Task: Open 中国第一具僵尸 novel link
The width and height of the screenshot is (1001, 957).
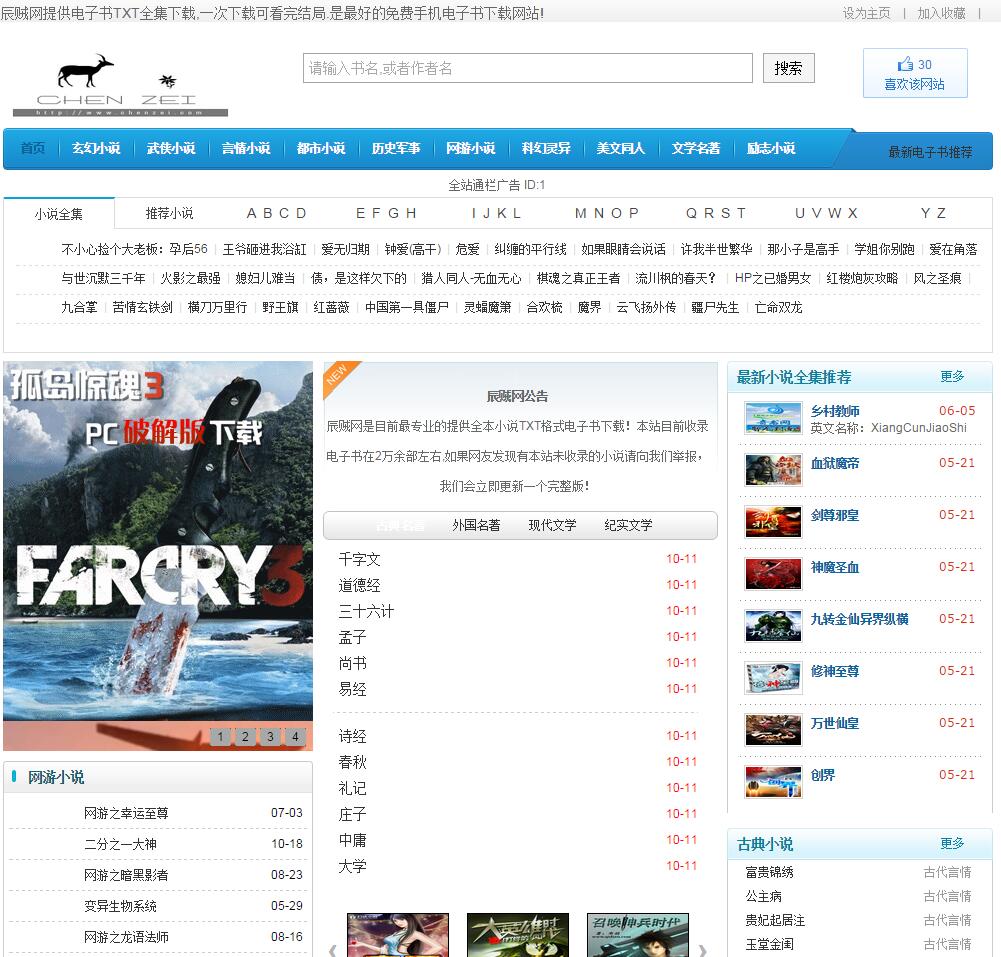Action: click(407, 307)
